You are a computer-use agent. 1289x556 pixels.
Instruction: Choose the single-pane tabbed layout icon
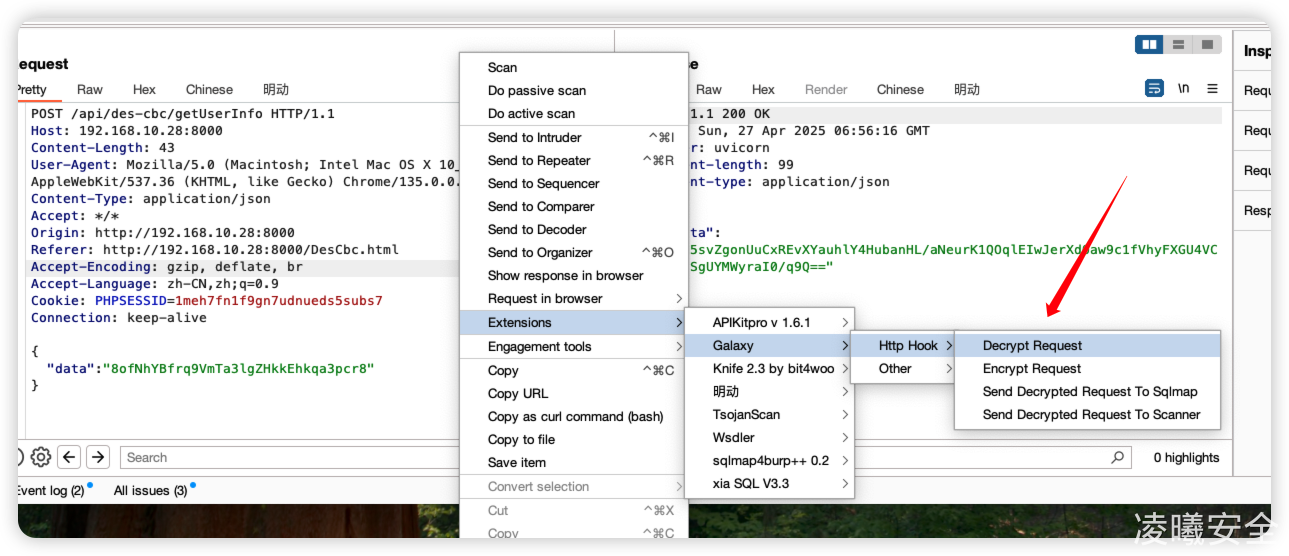point(1207,45)
